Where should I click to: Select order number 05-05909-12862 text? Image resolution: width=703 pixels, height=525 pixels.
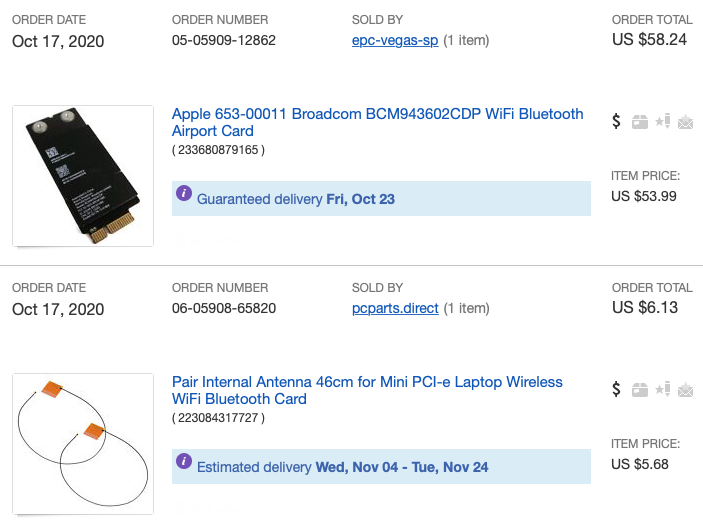pos(224,40)
